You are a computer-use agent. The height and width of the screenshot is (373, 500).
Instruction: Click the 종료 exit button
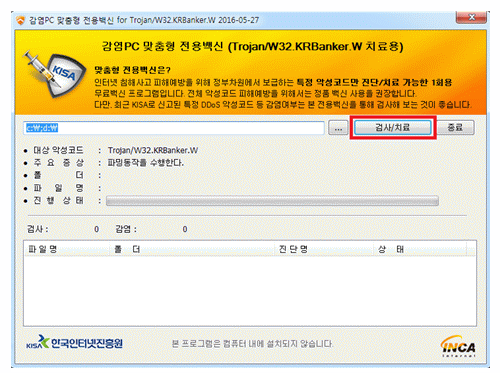click(455, 127)
